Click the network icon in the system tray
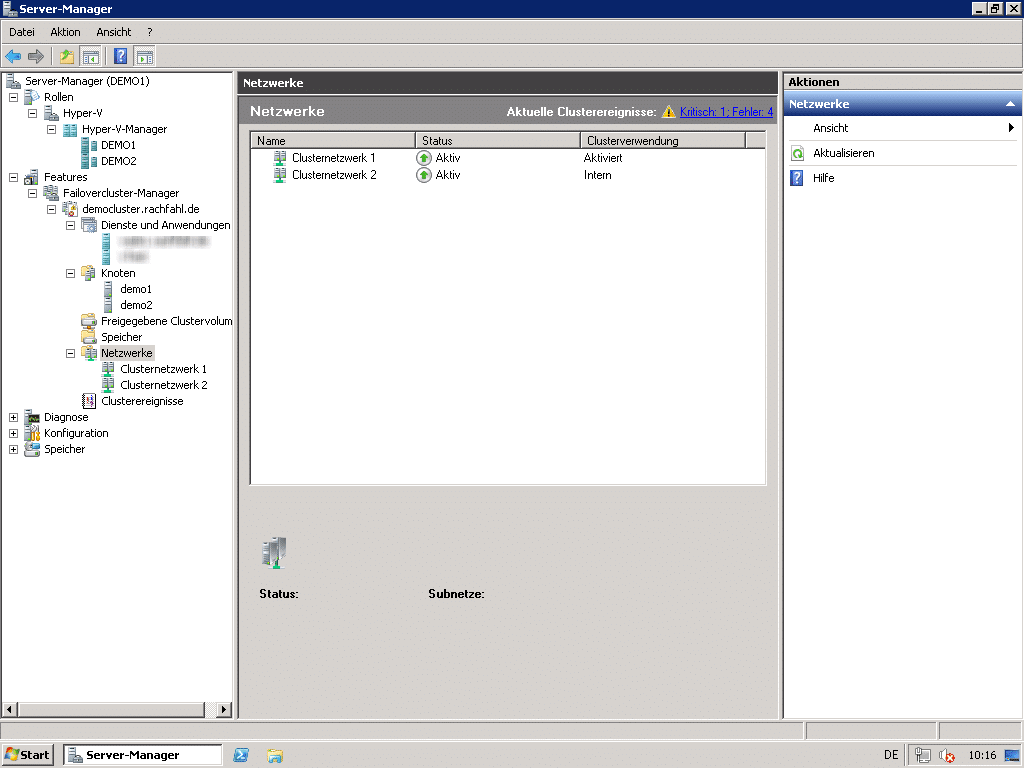 922,755
